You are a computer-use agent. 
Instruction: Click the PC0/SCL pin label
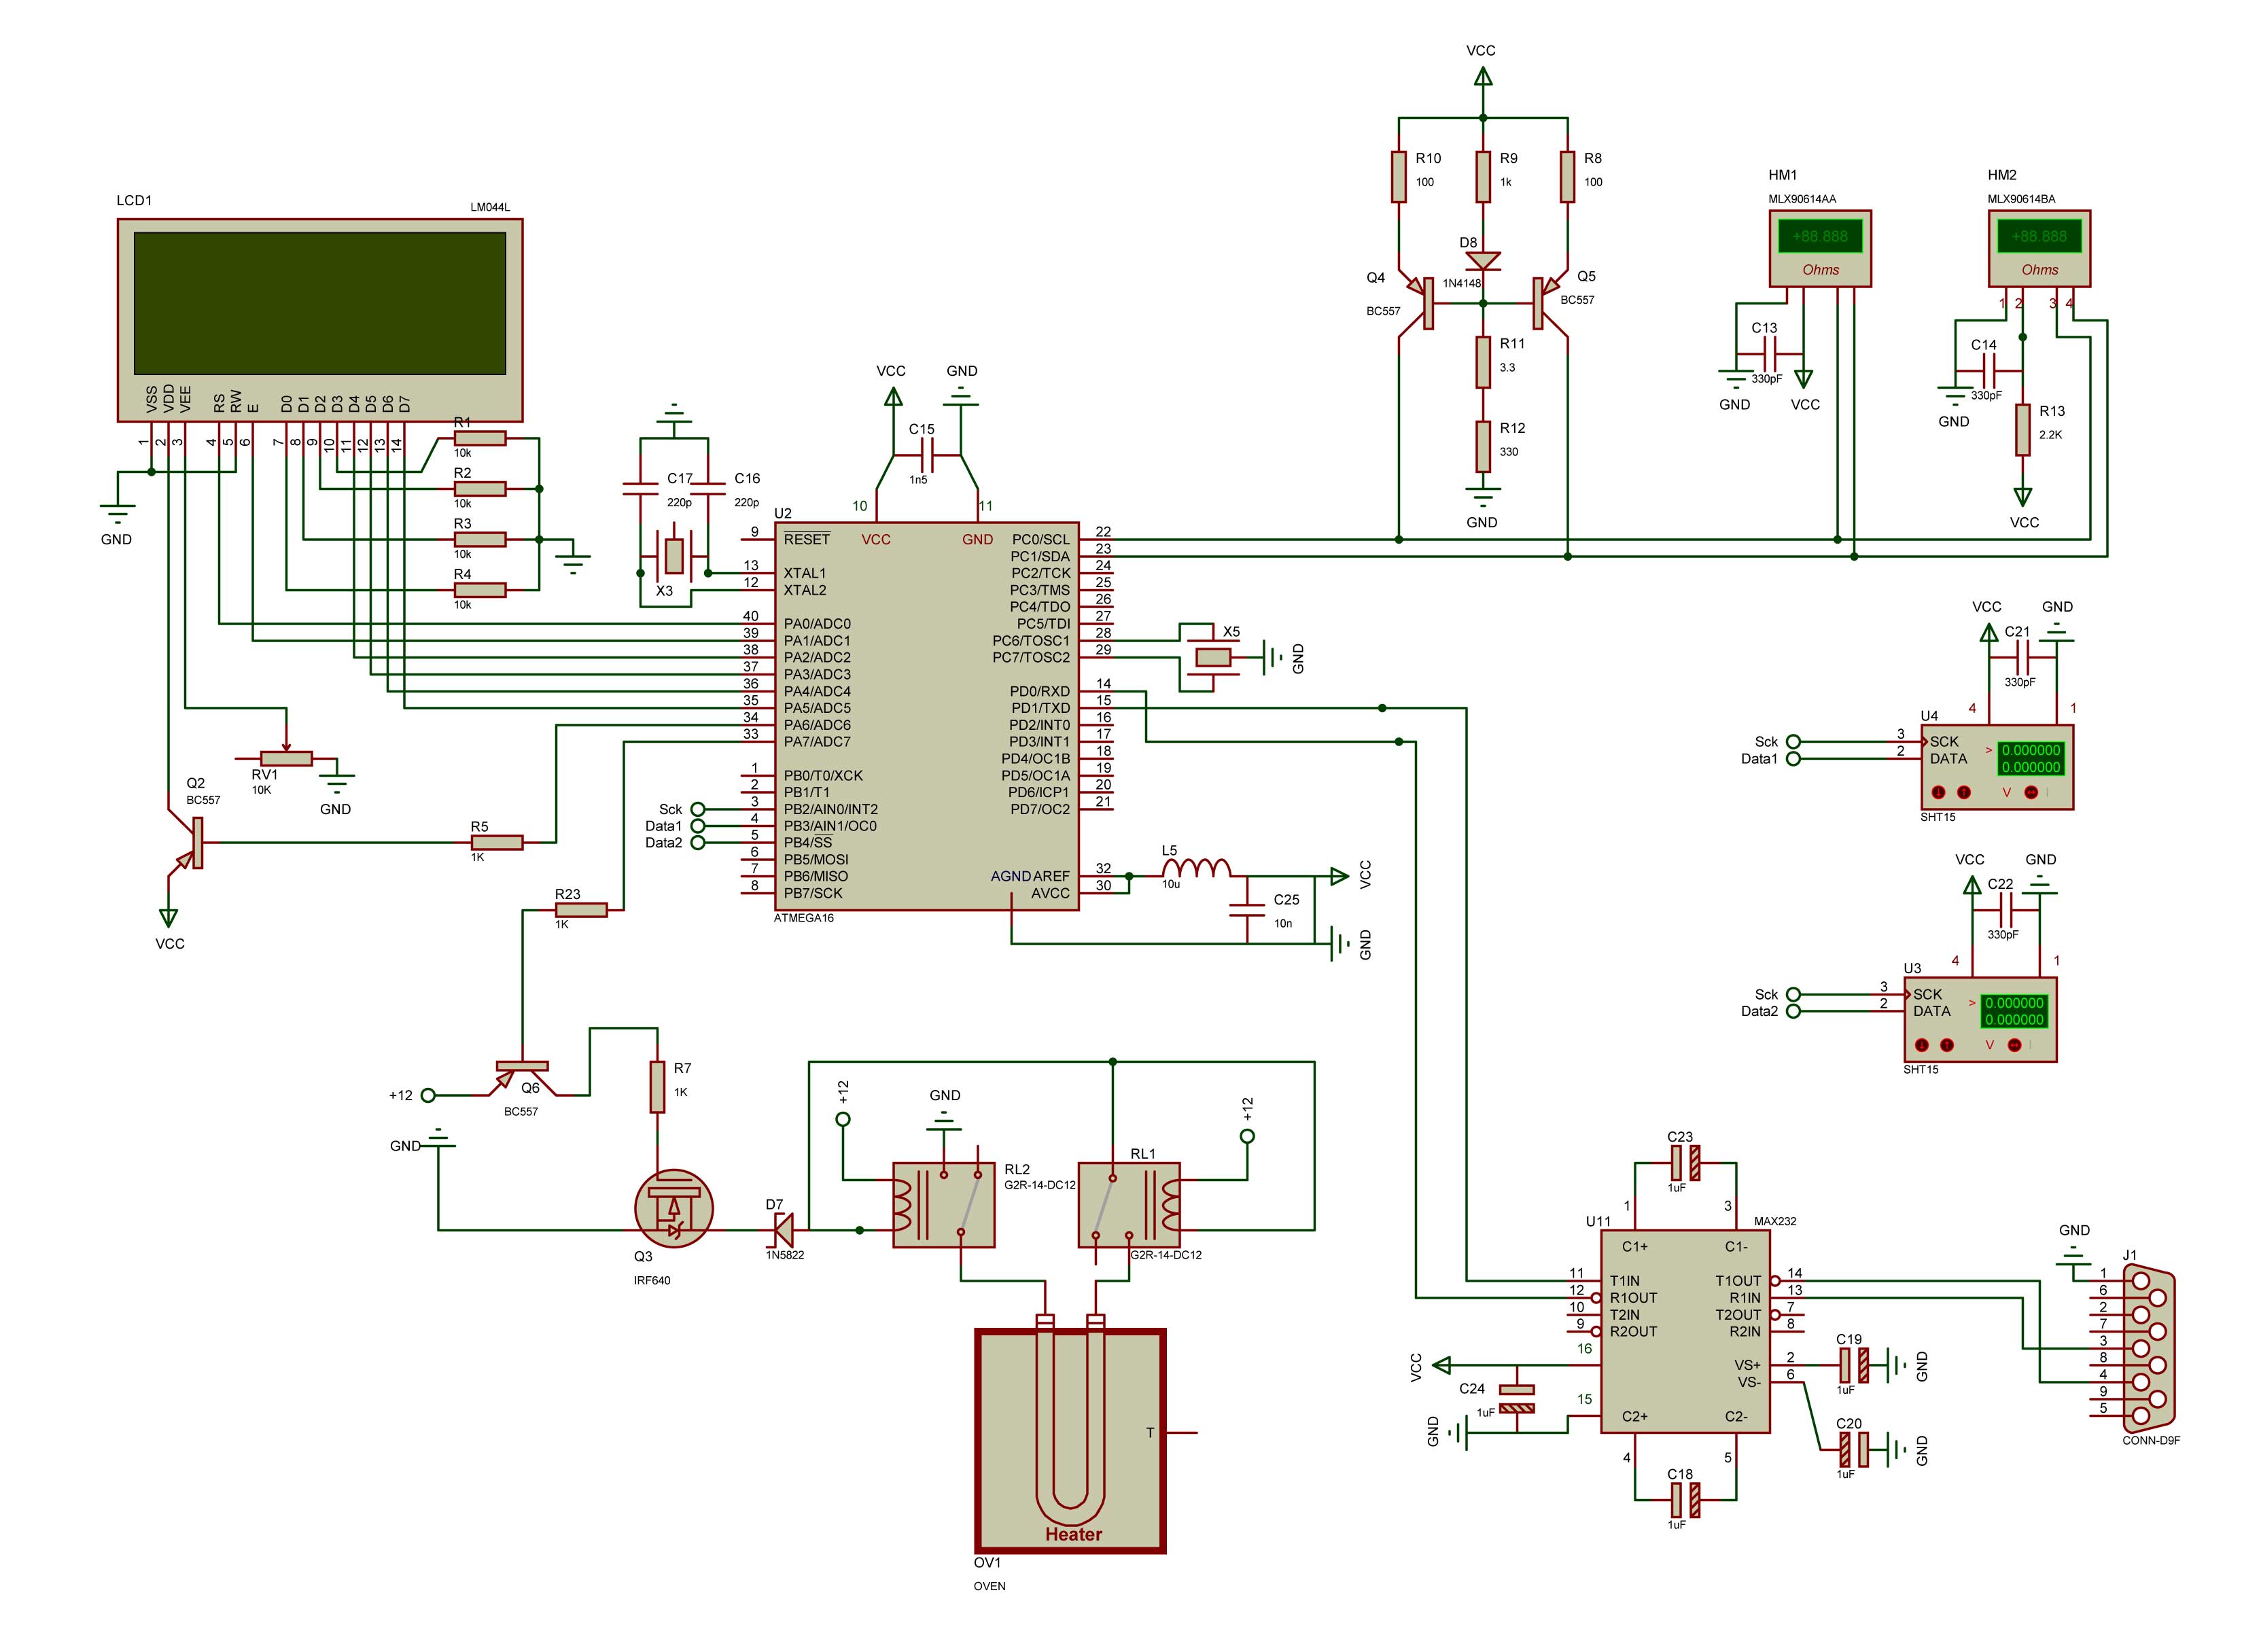(x=1041, y=539)
